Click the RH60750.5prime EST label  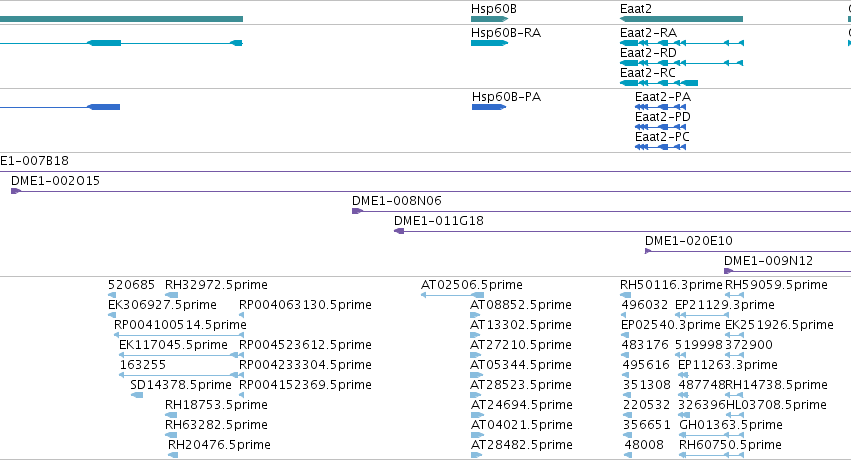coord(730,445)
